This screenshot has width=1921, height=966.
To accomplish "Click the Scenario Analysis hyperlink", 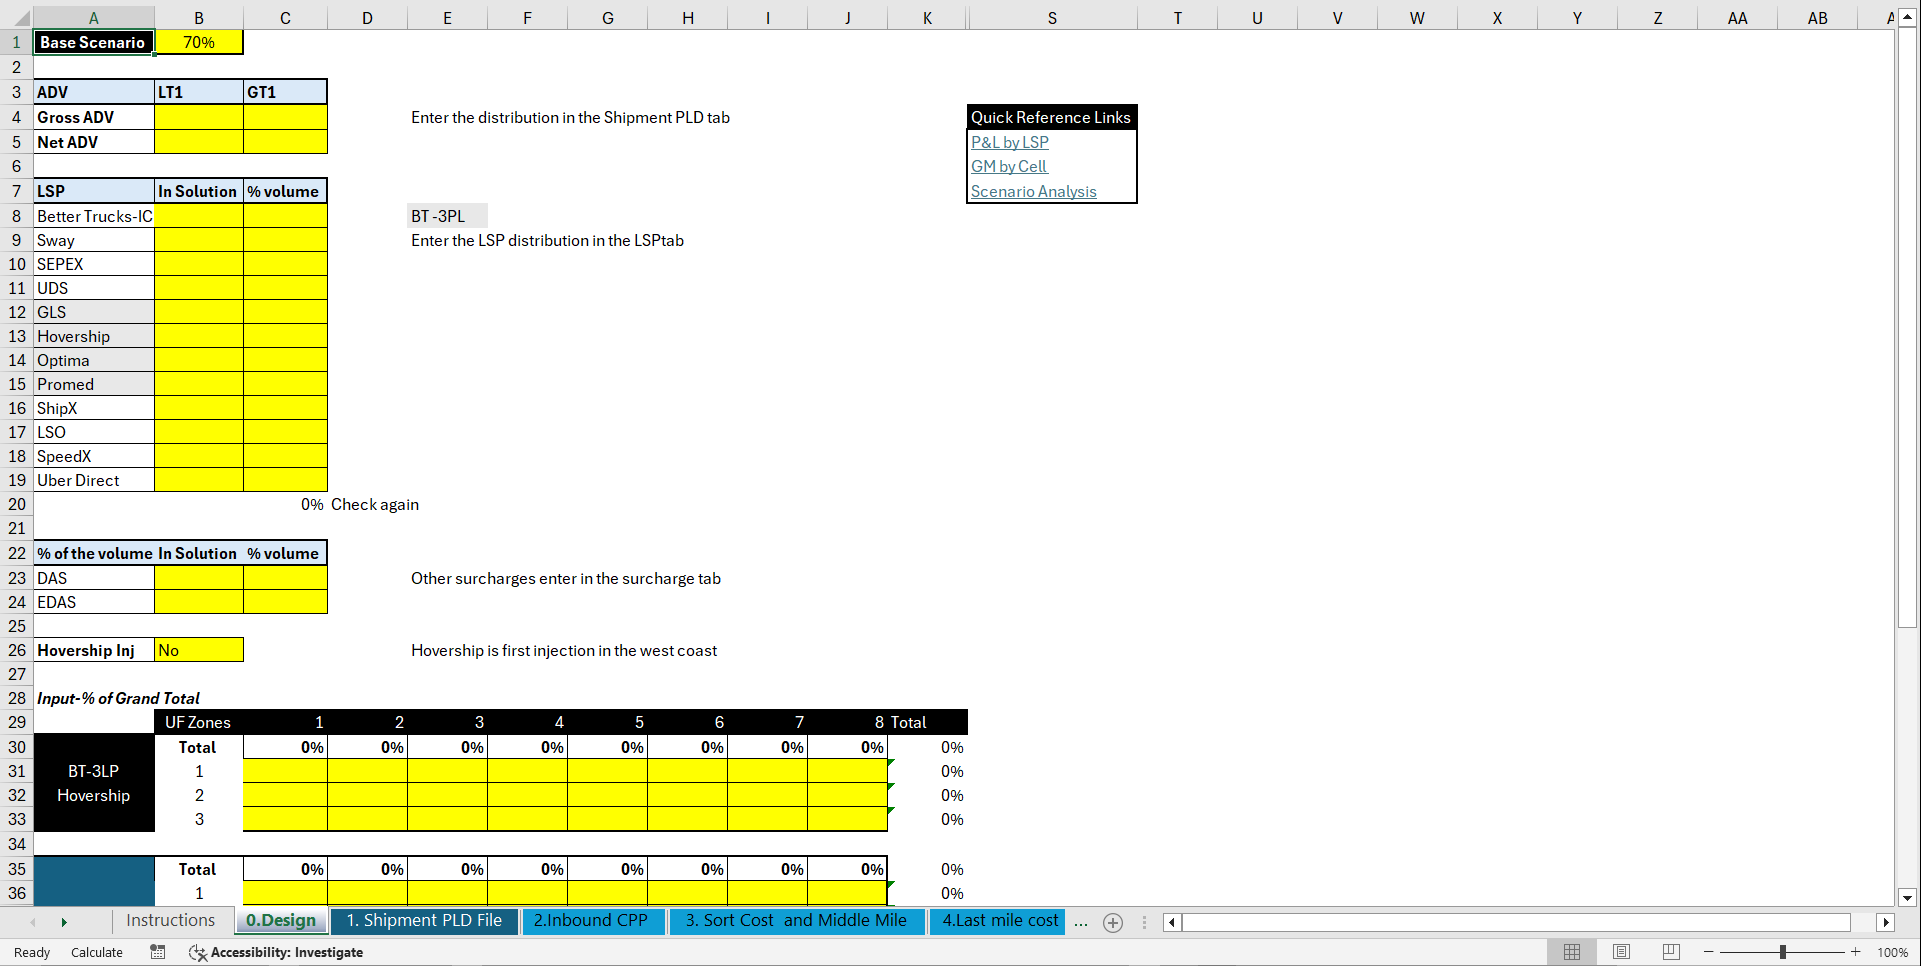I will (x=1033, y=191).
